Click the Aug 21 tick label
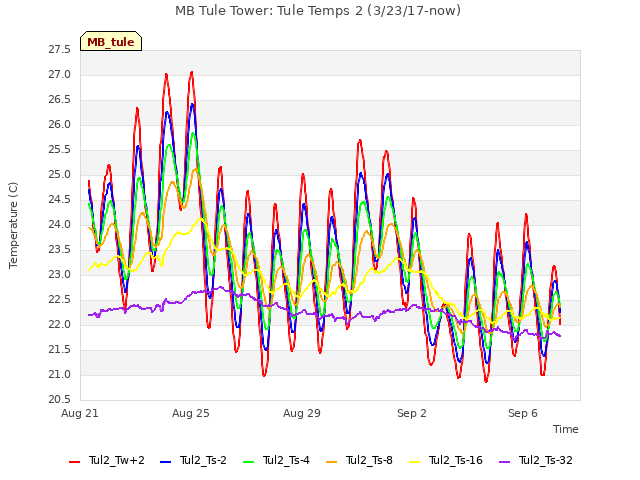Screen dimensions: 640x480 pyautogui.click(x=80, y=413)
